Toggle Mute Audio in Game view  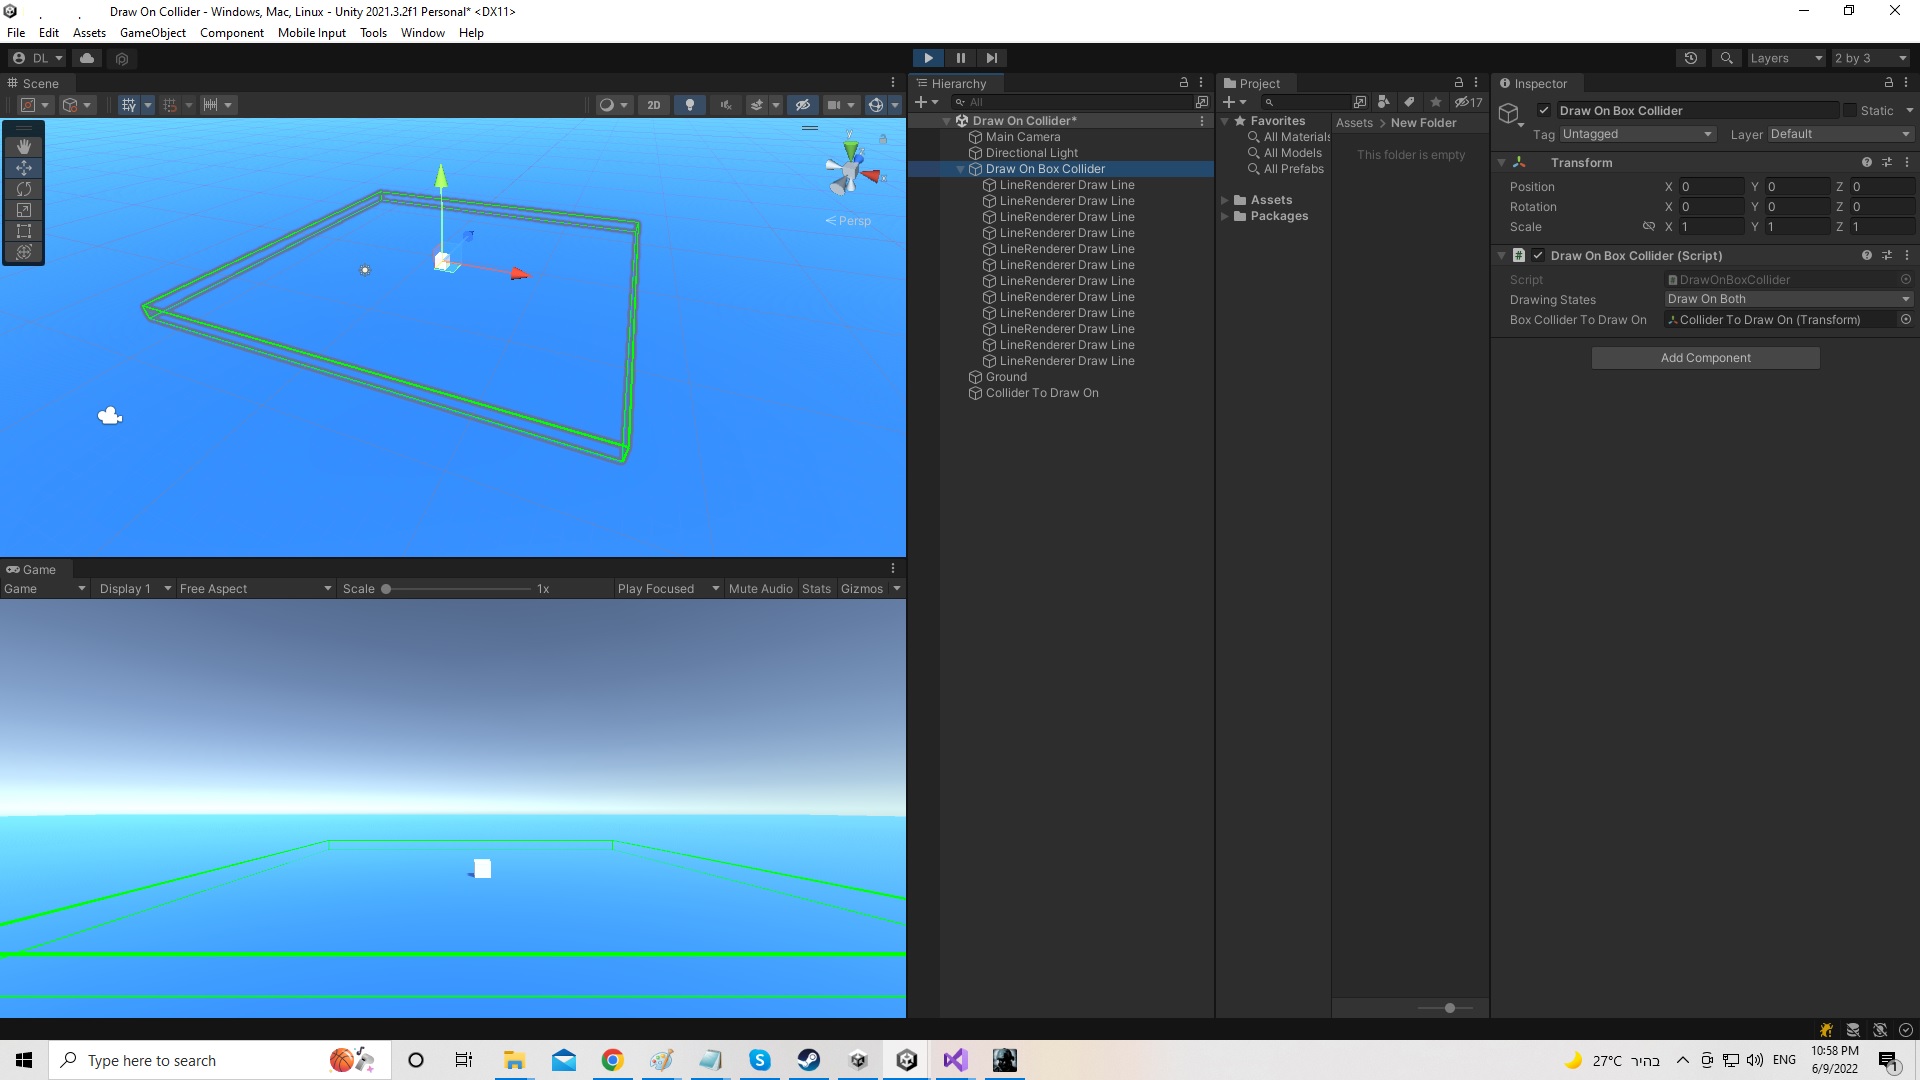click(760, 589)
